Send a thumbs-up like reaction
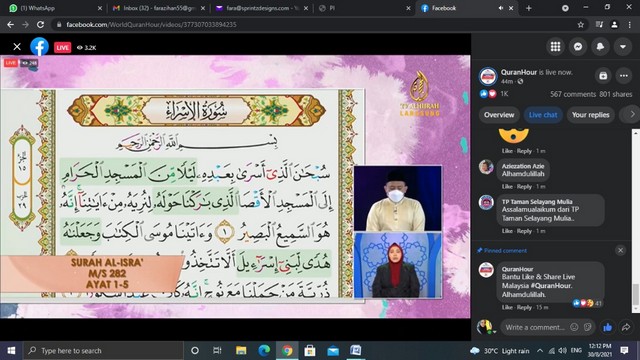640x360 pixels. (x=608, y=327)
